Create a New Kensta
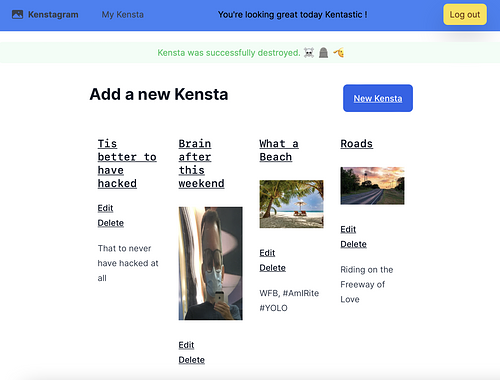 point(378,98)
